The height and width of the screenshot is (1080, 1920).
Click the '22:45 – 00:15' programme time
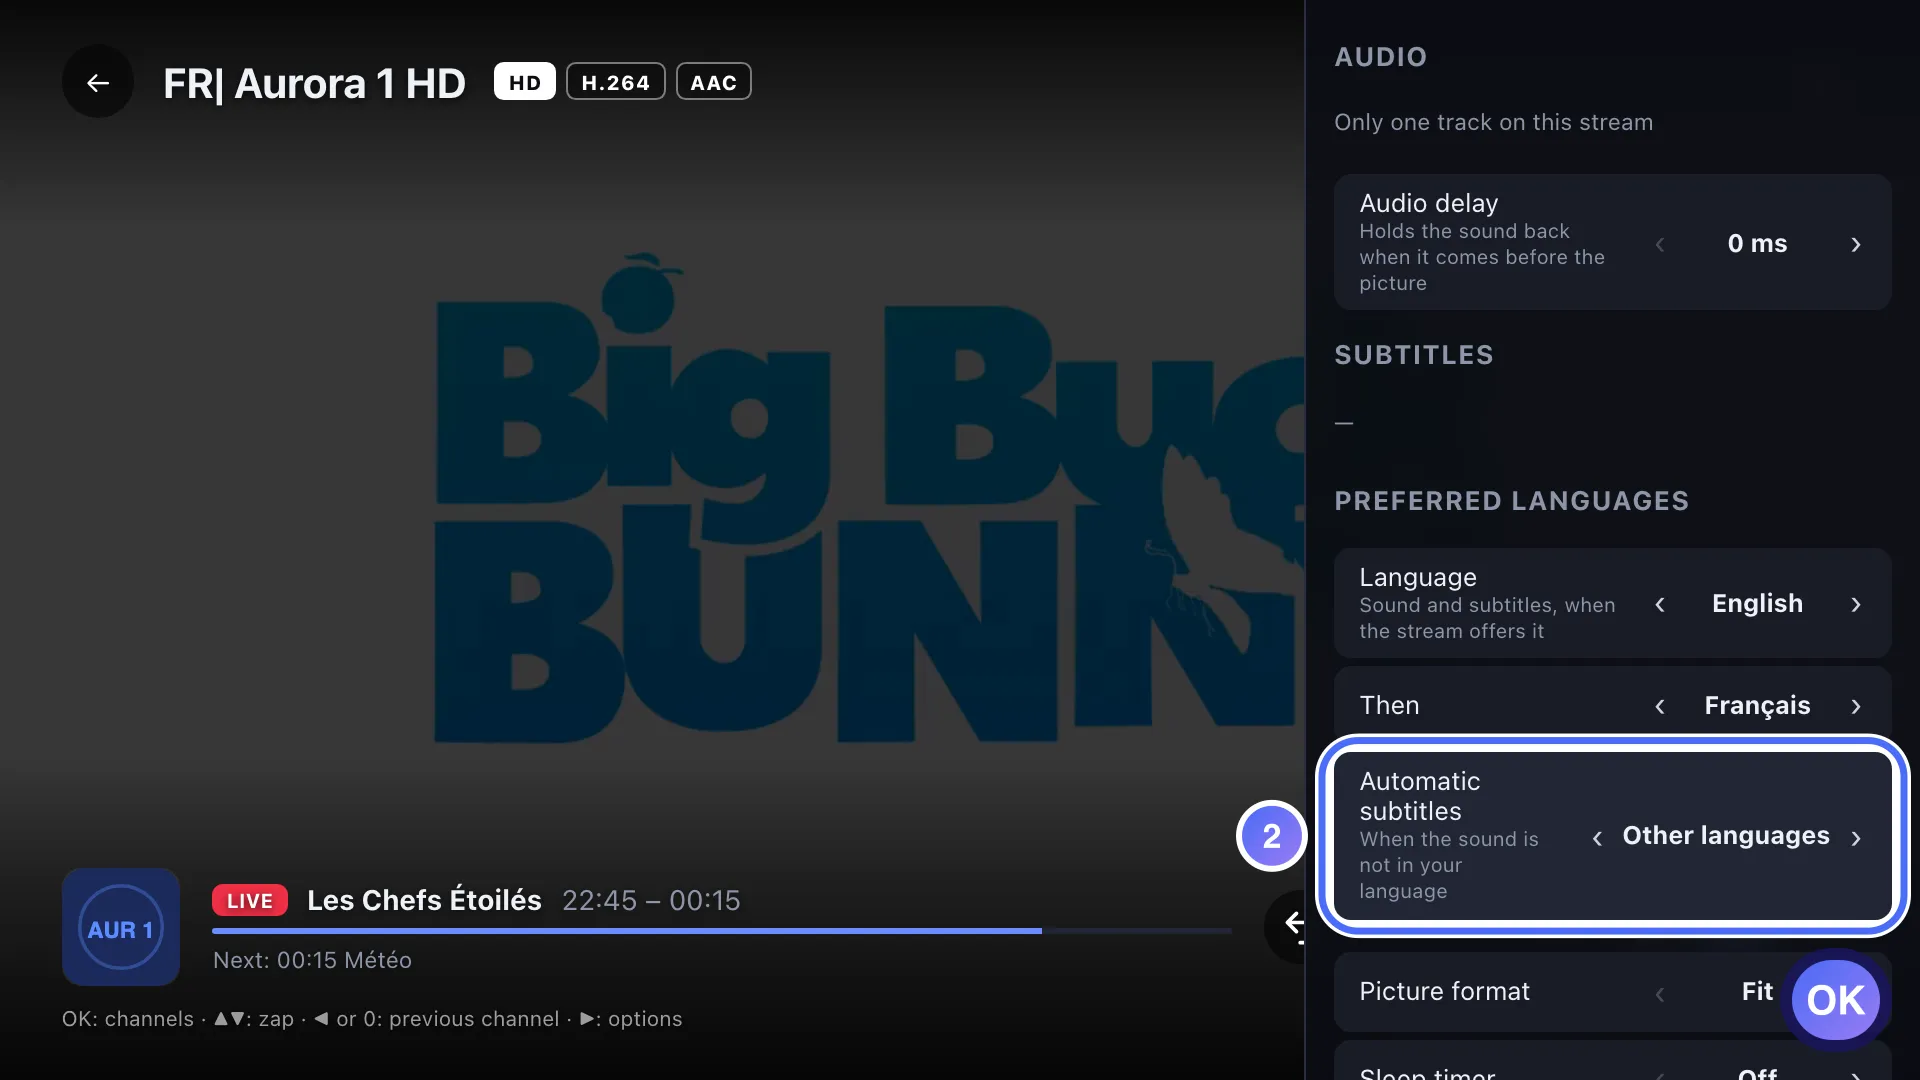tap(651, 900)
